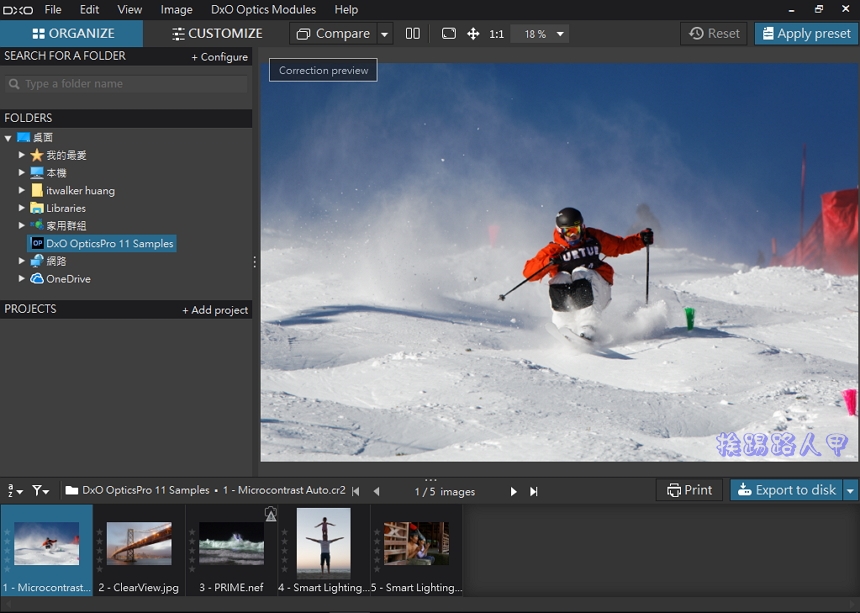Open the Image menu

pos(176,9)
